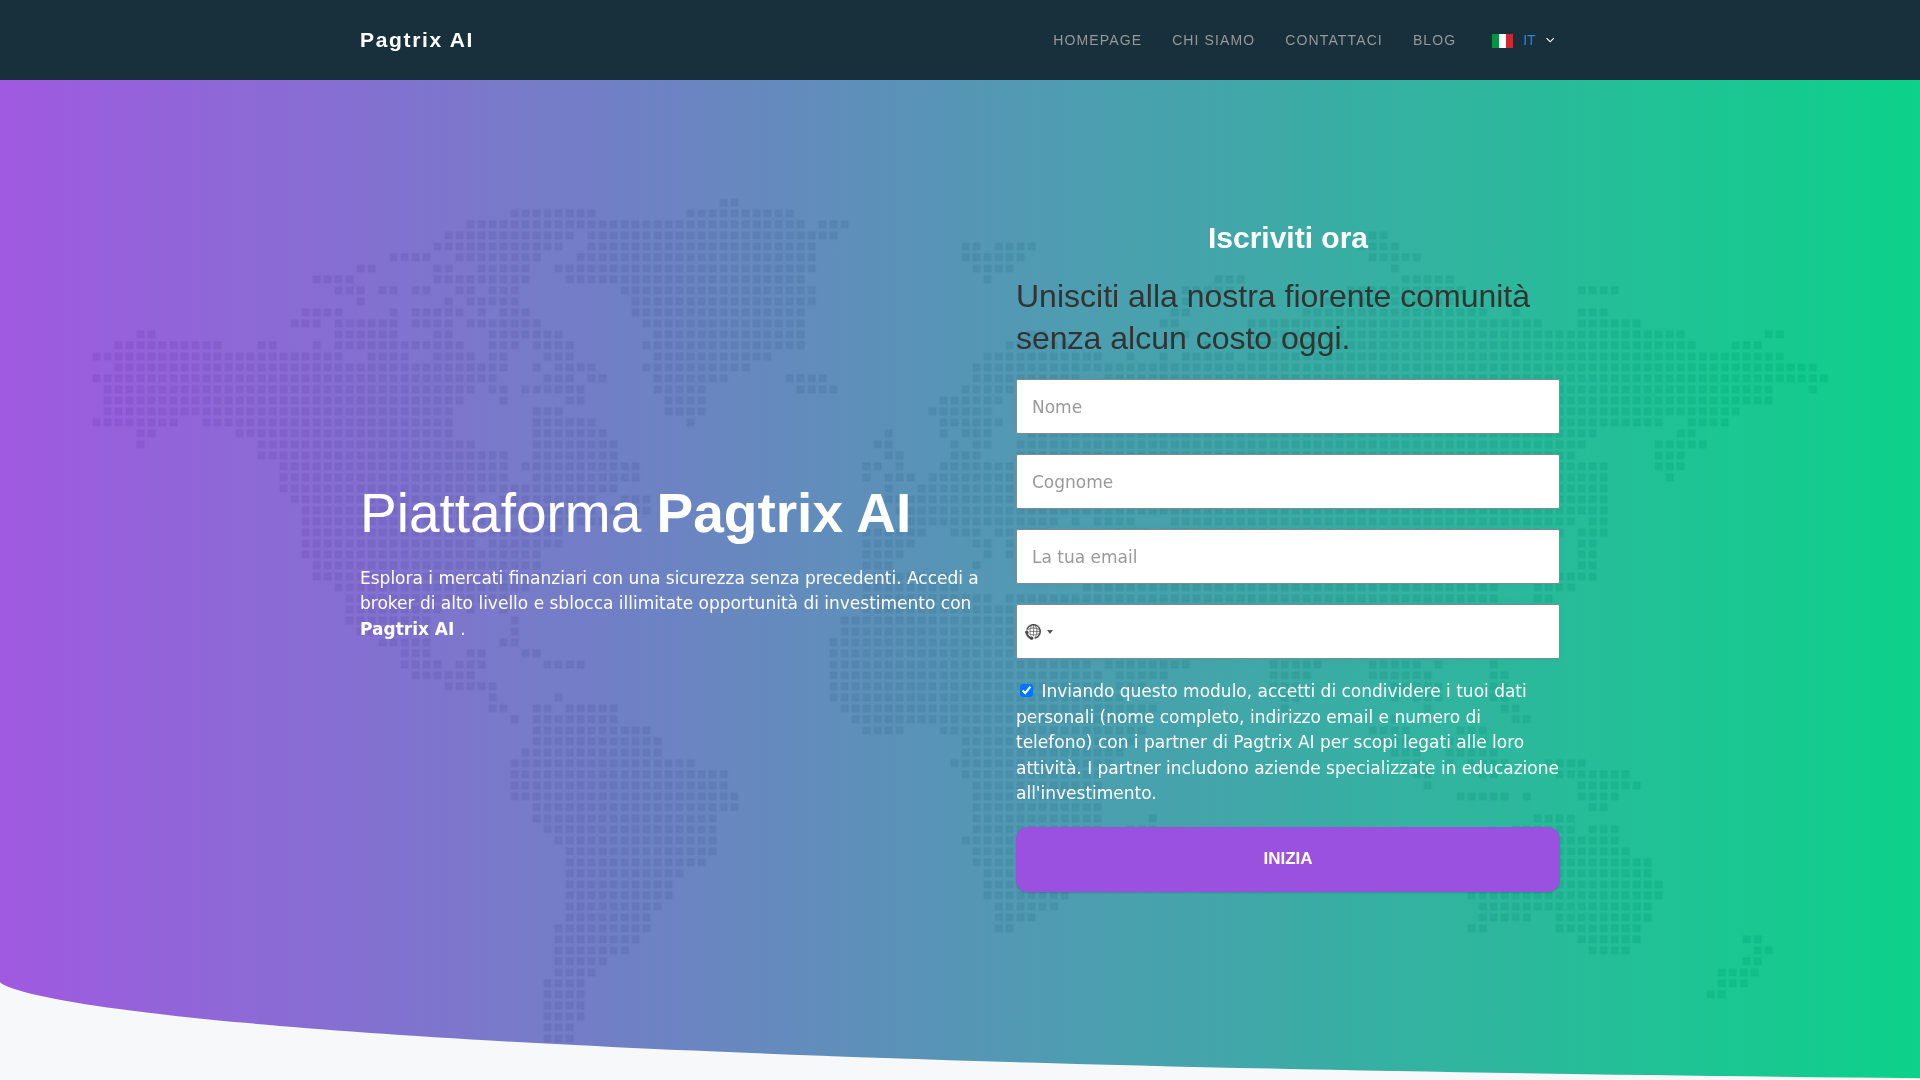This screenshot has width=1920, height=1080.
Task: Visit the BLOG section
Action: [x=1434, y=40]
